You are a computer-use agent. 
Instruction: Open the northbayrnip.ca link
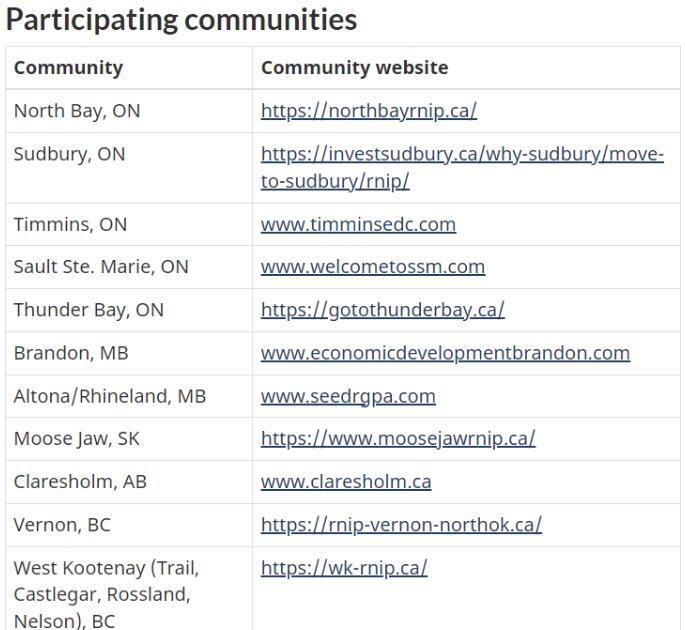[368, 111]
